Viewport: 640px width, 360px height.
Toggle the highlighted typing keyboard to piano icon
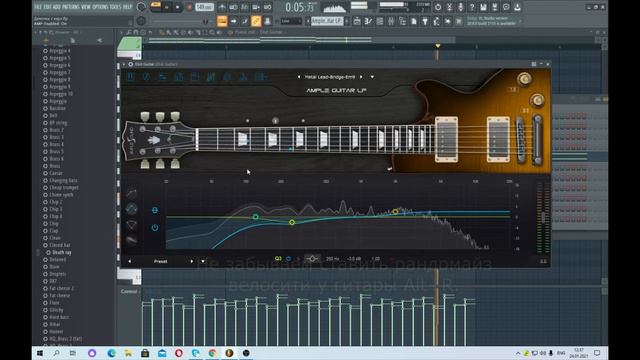222,21
